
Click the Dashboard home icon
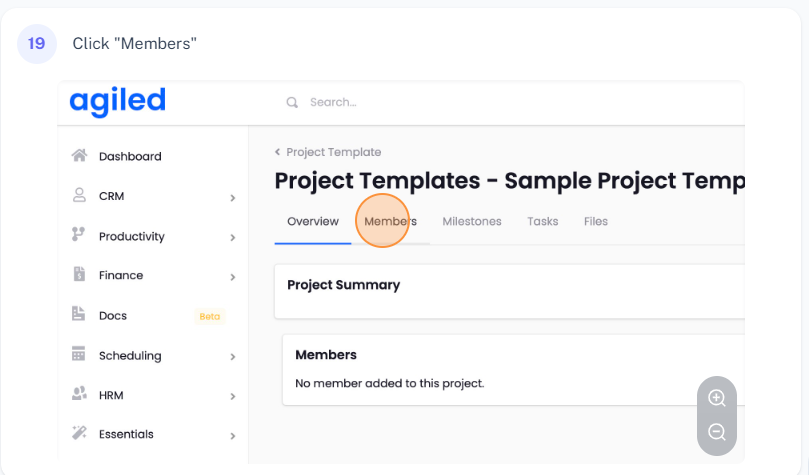(79, 156)
